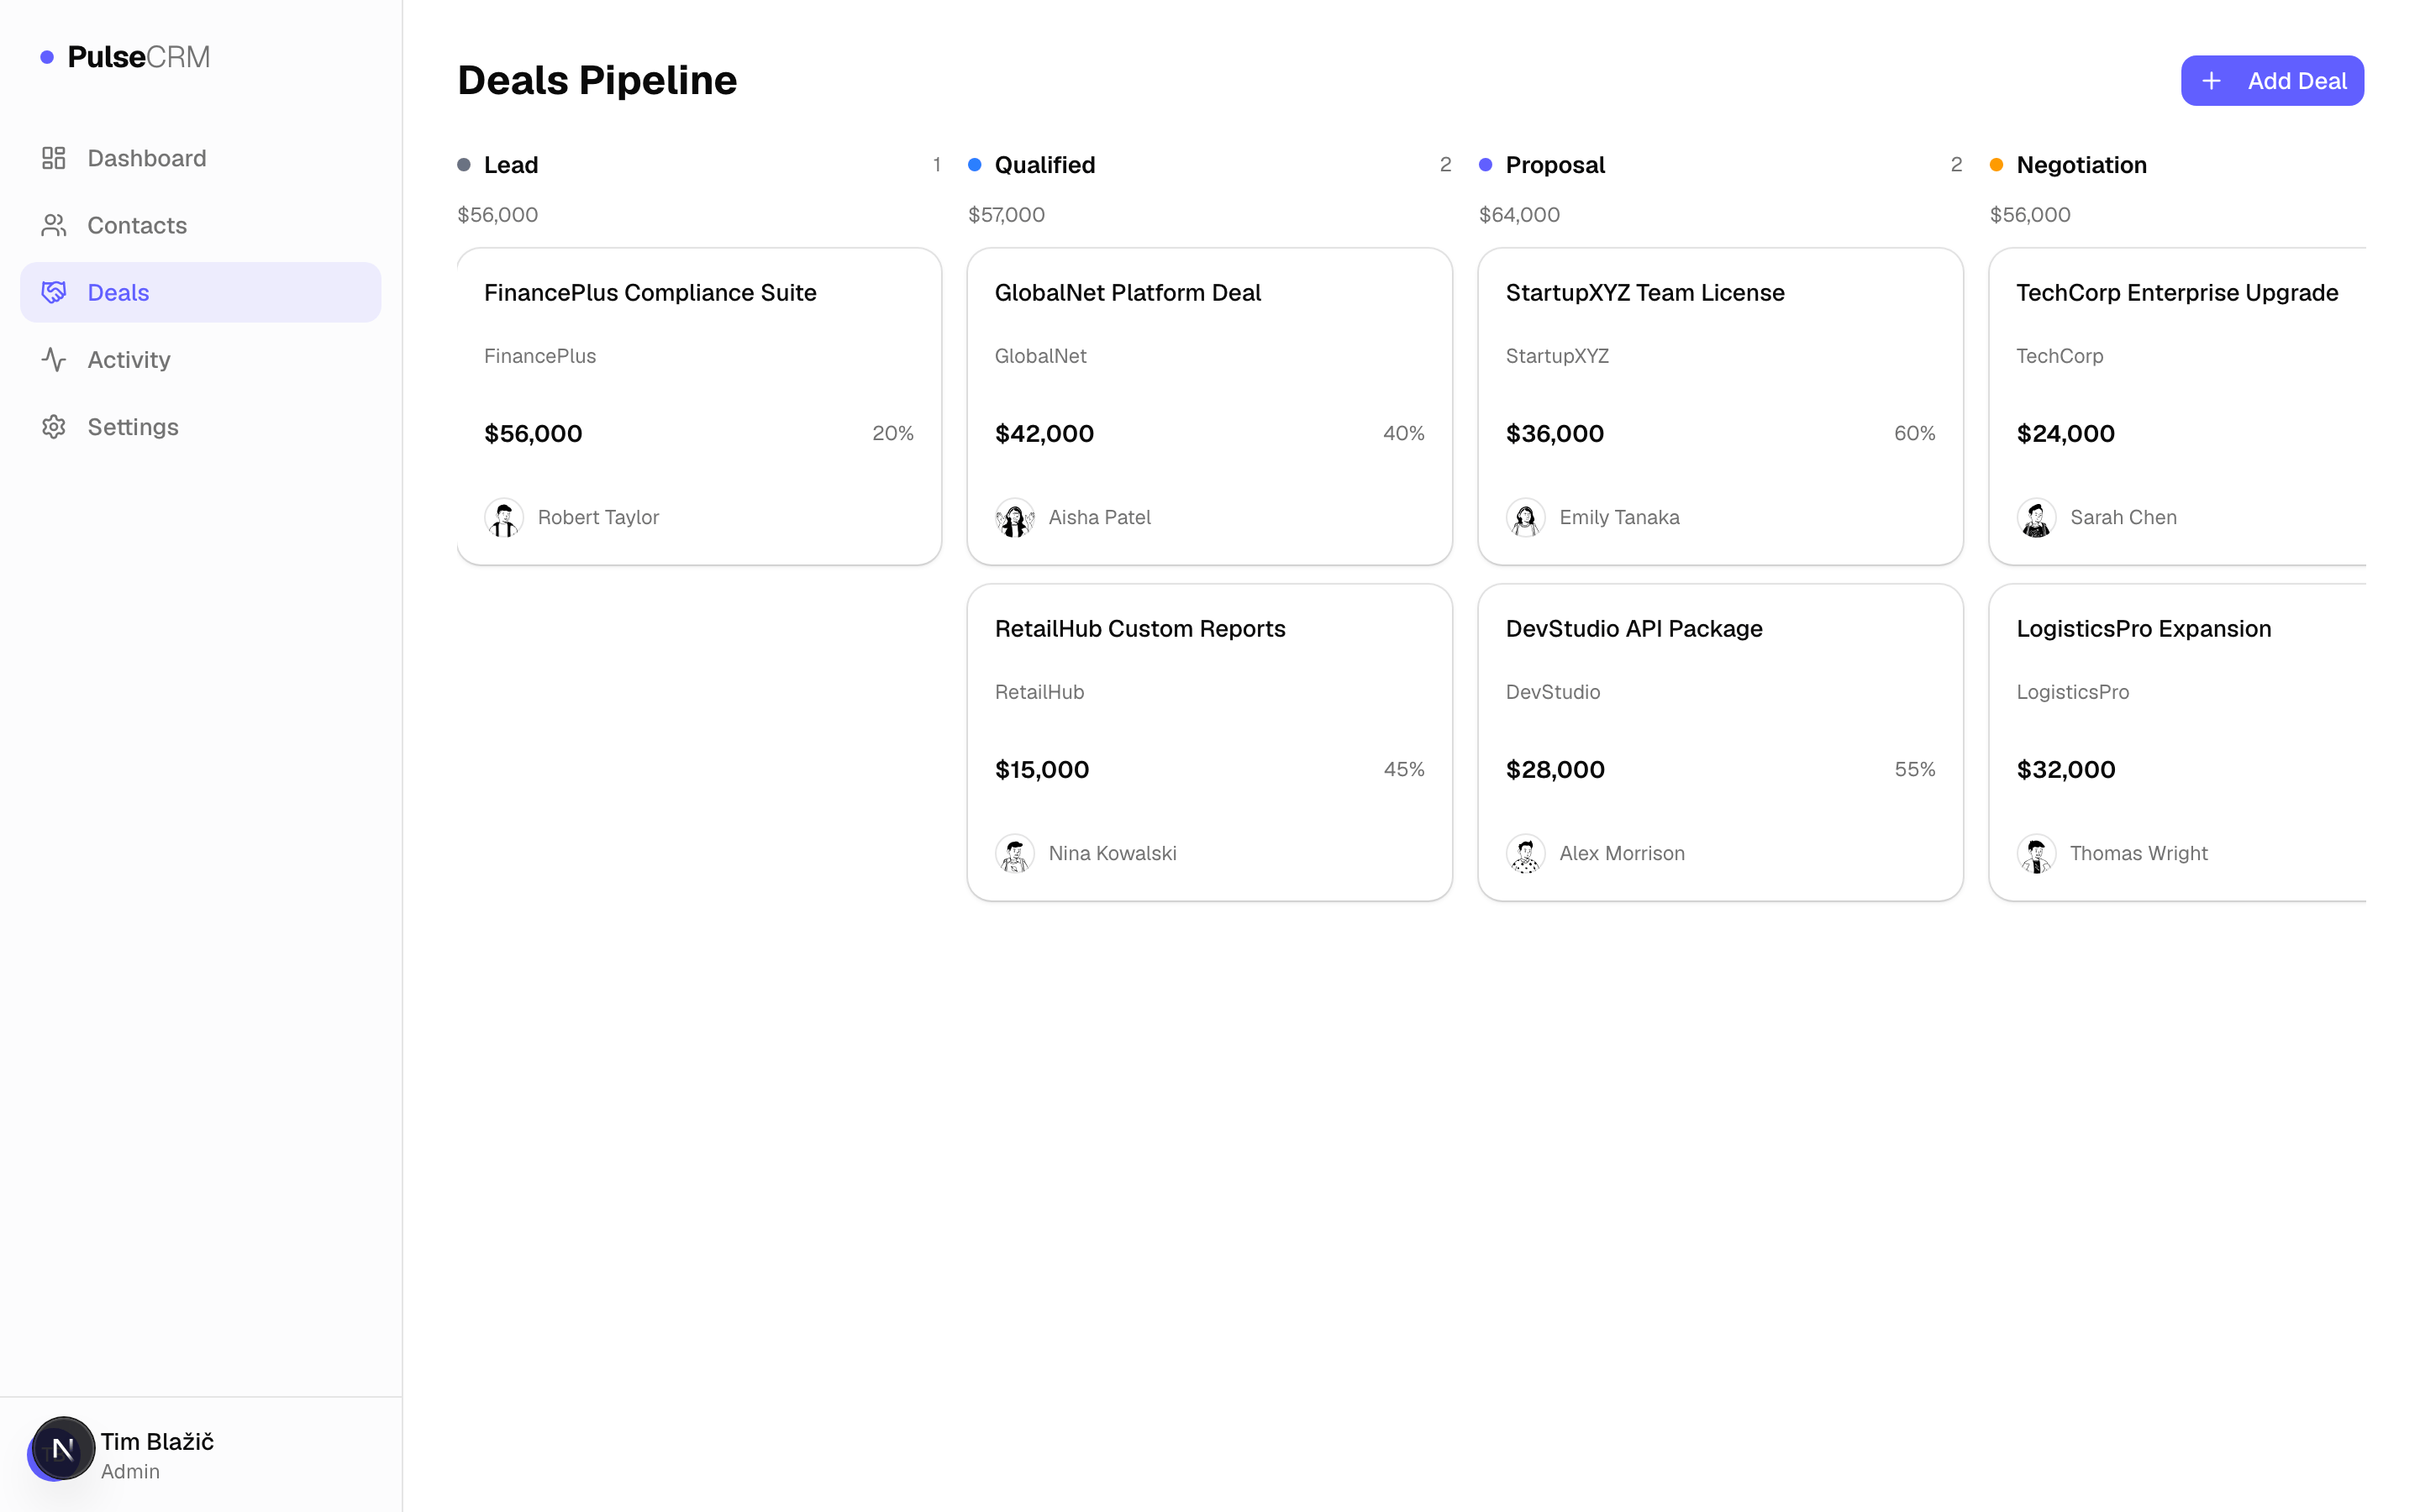Click Emily Tanaka's avatar
2420x1512 pixels.
point(1526,518)
